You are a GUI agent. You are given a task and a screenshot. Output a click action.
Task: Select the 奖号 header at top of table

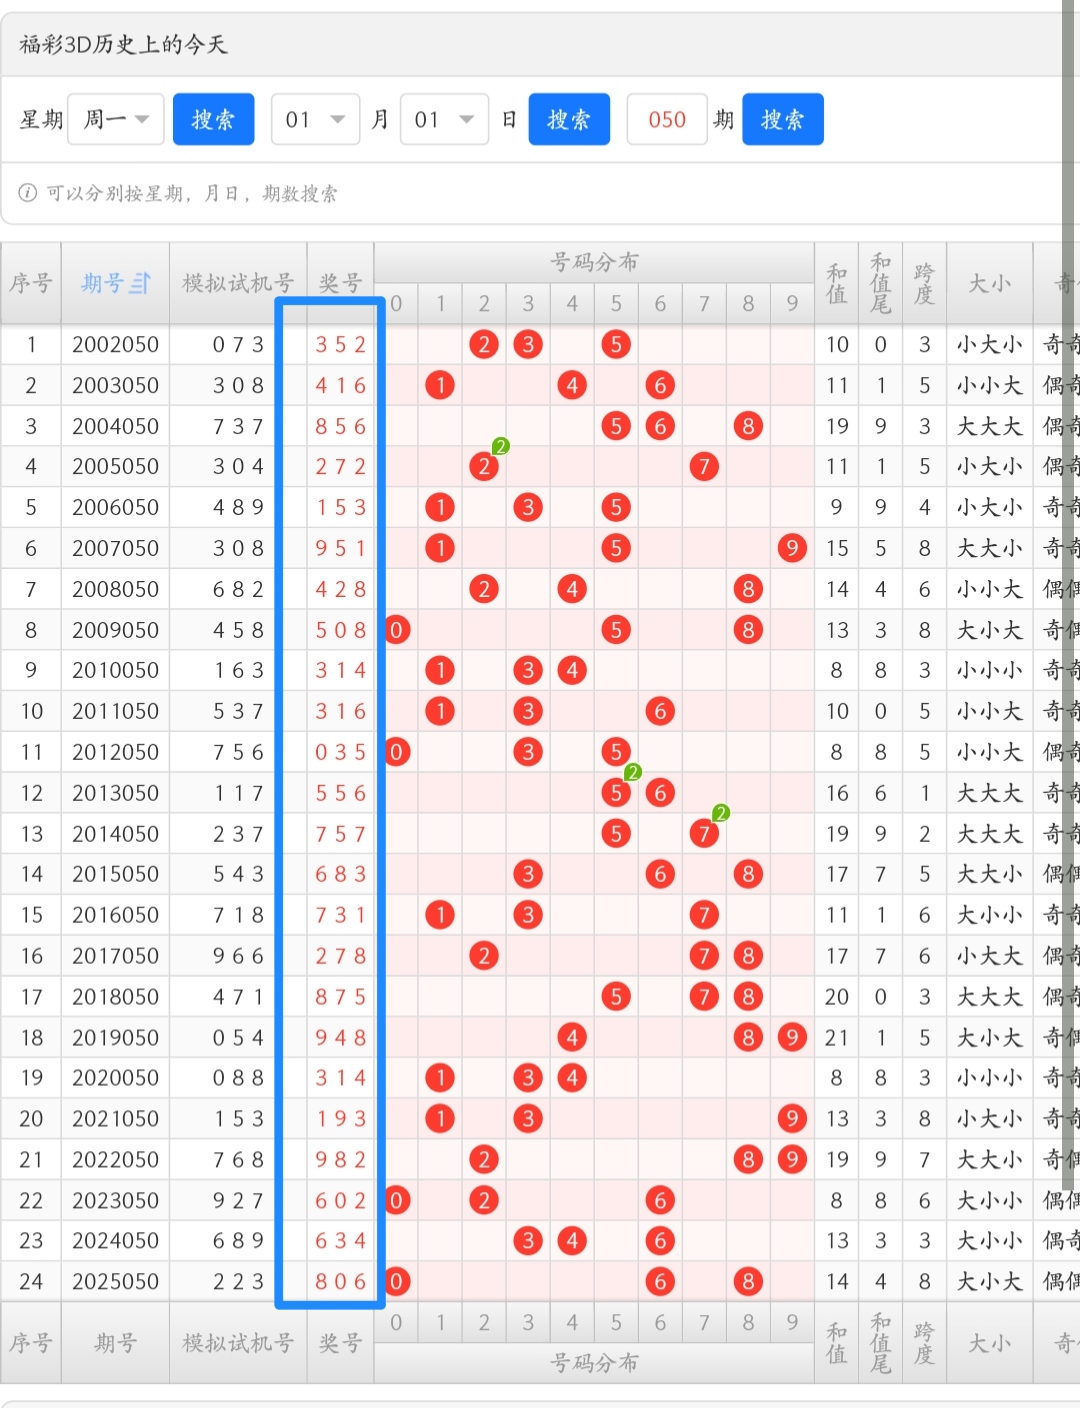[x=340, y=283]
